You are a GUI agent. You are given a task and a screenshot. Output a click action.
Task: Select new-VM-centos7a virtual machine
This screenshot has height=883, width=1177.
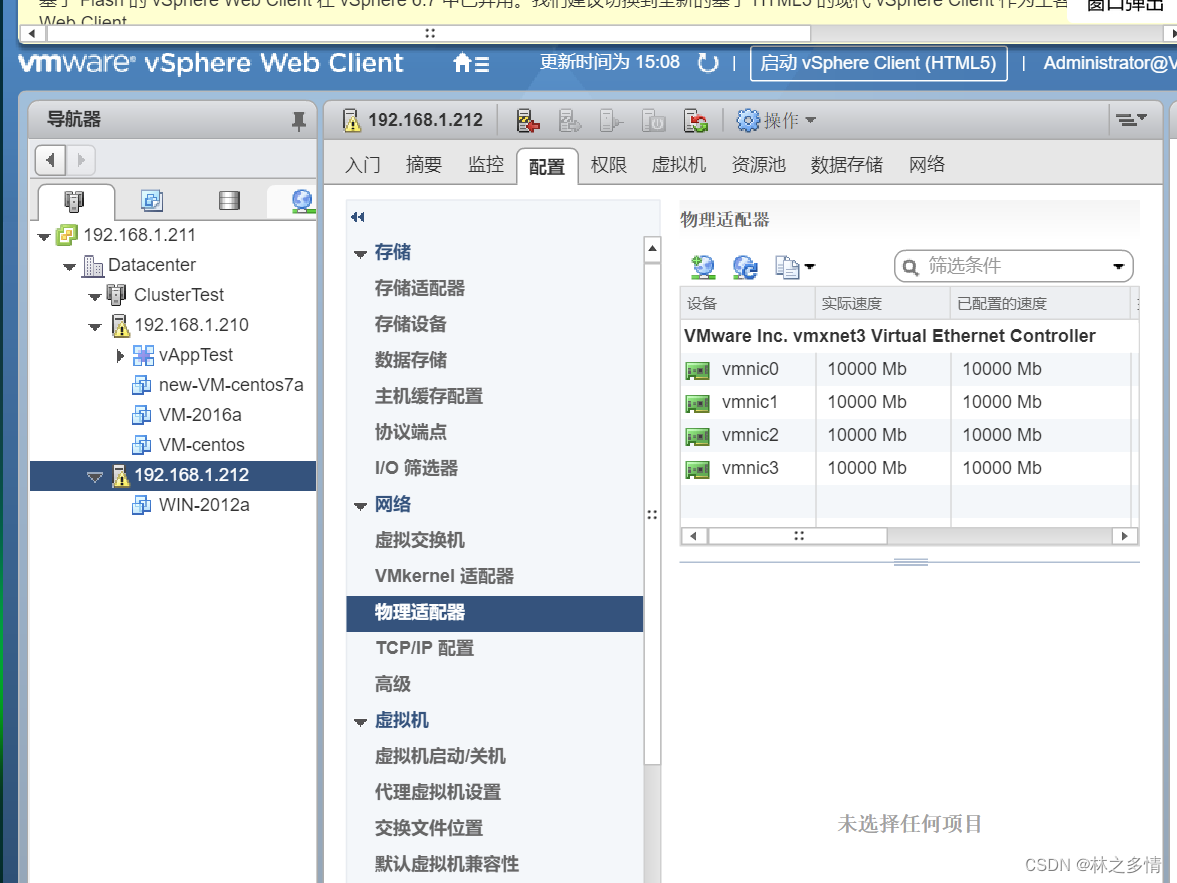click(231, 385)
